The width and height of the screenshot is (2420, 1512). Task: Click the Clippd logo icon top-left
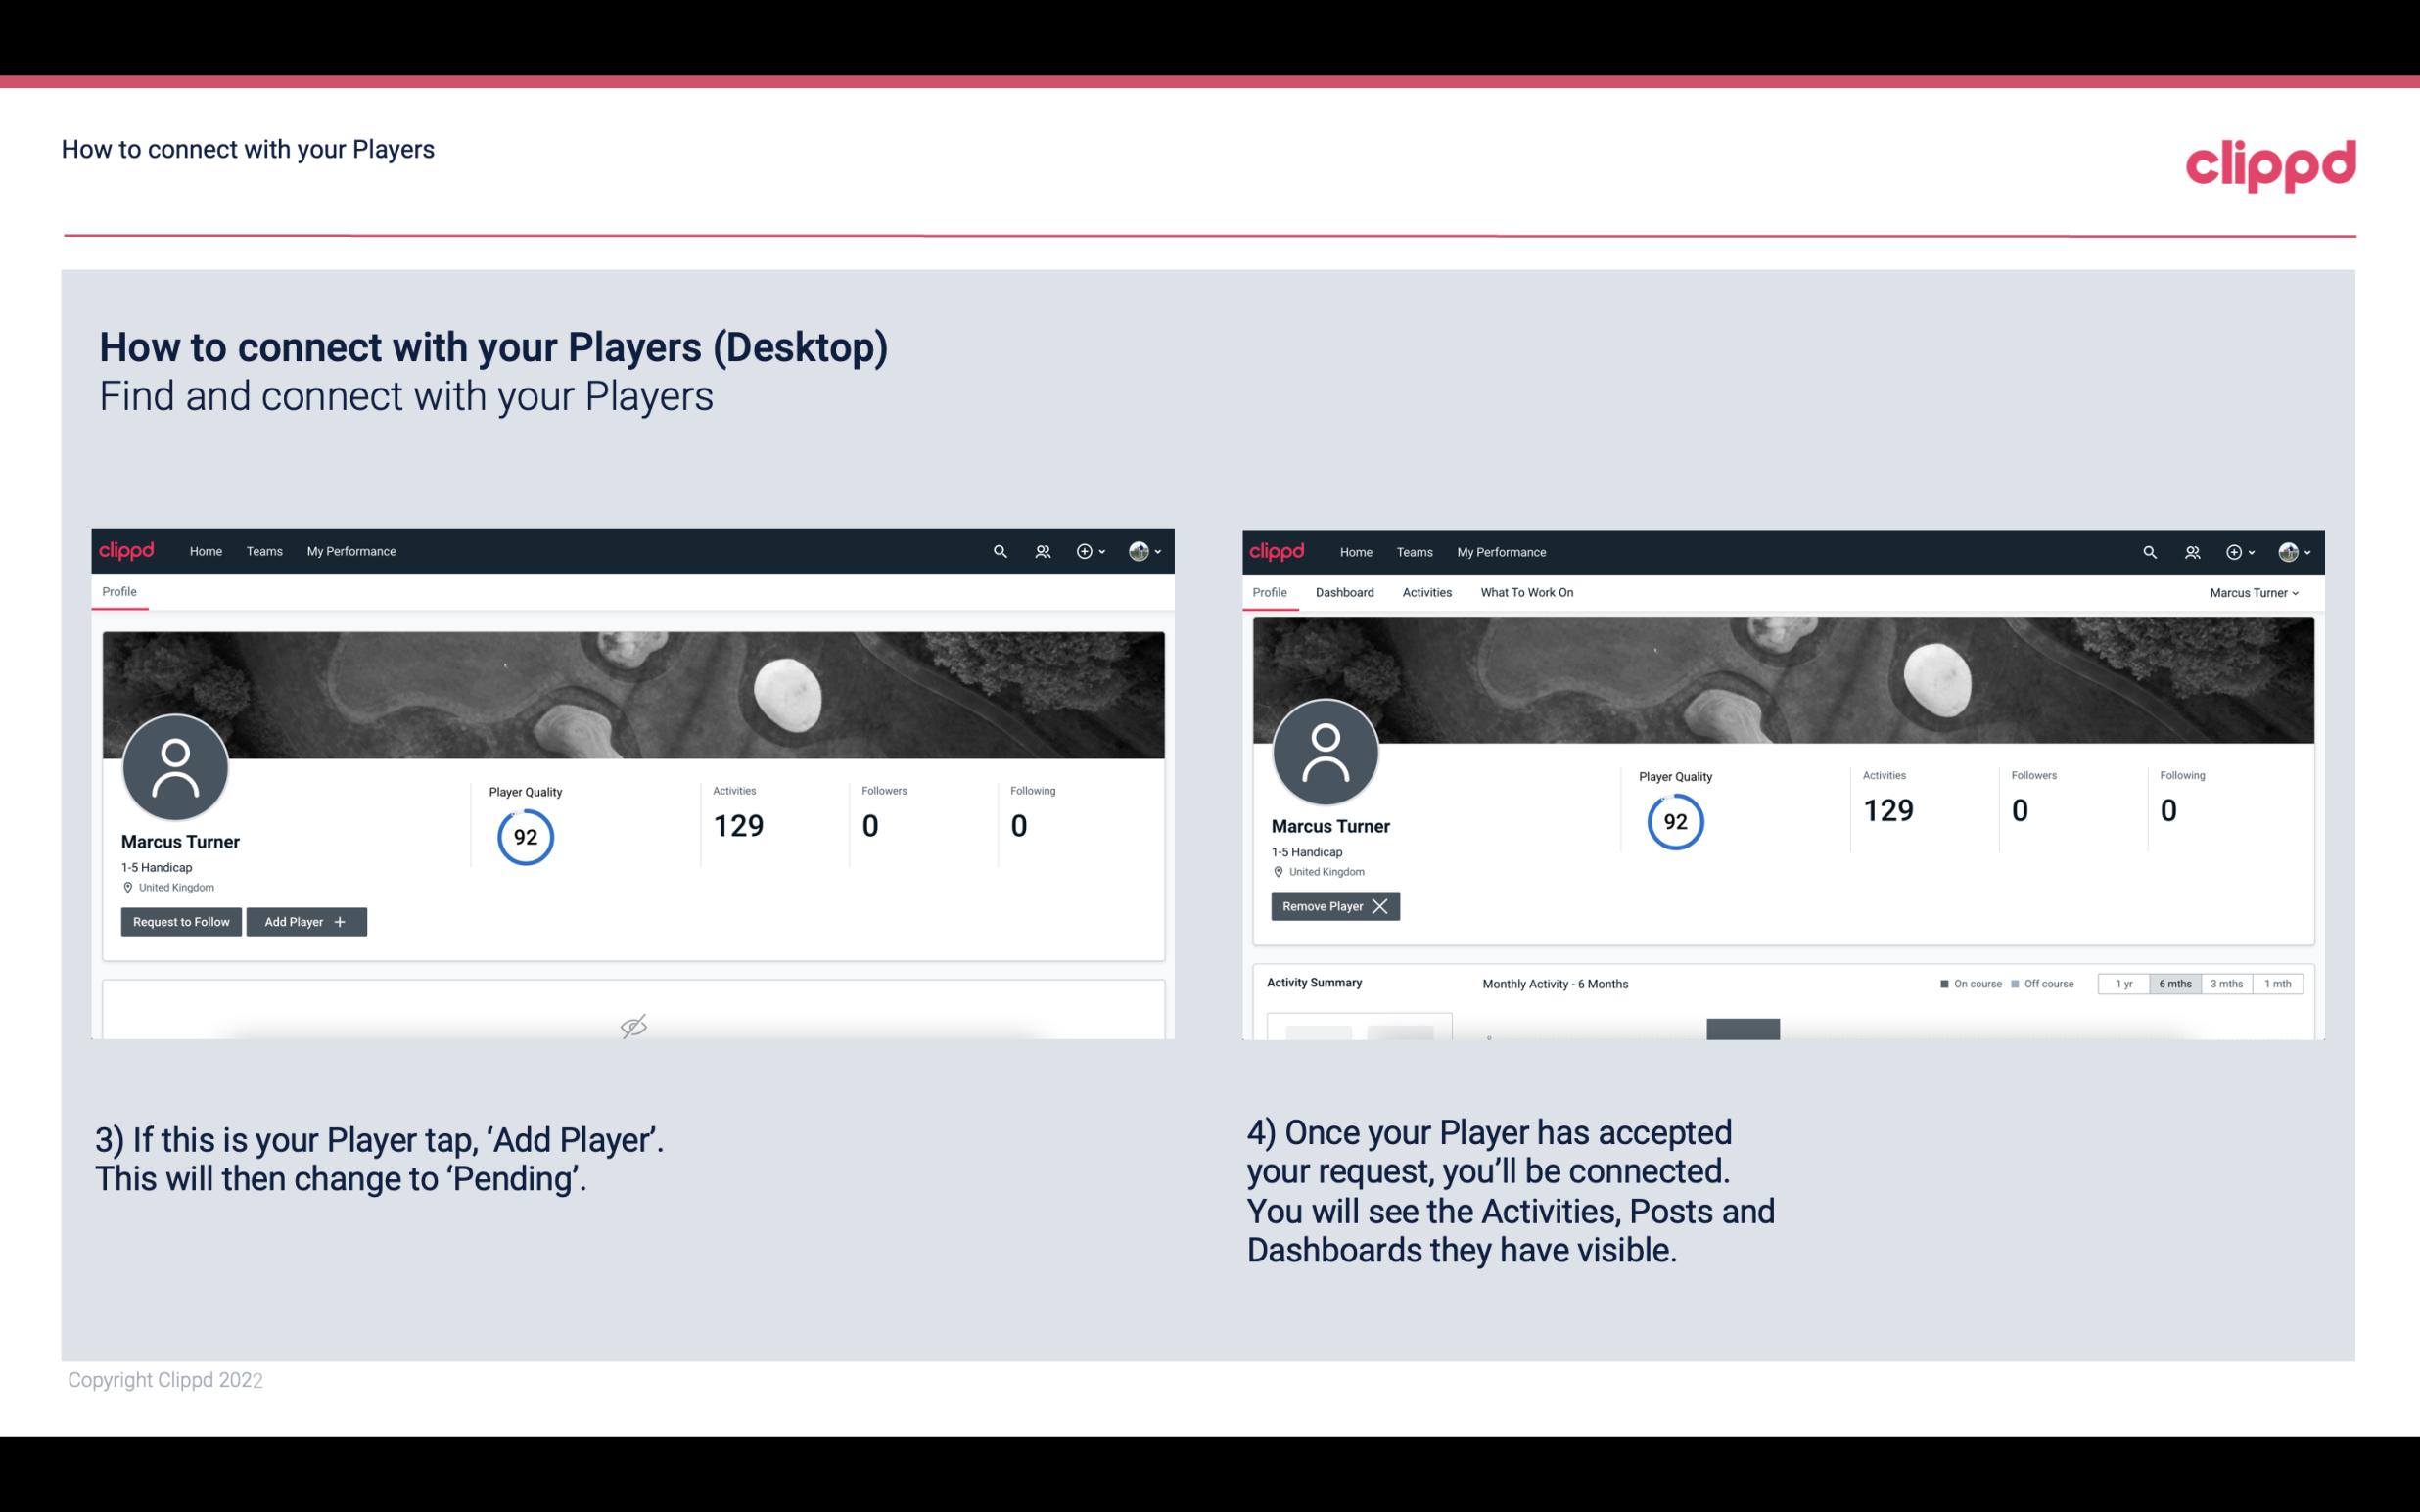[x=127, y=550]
